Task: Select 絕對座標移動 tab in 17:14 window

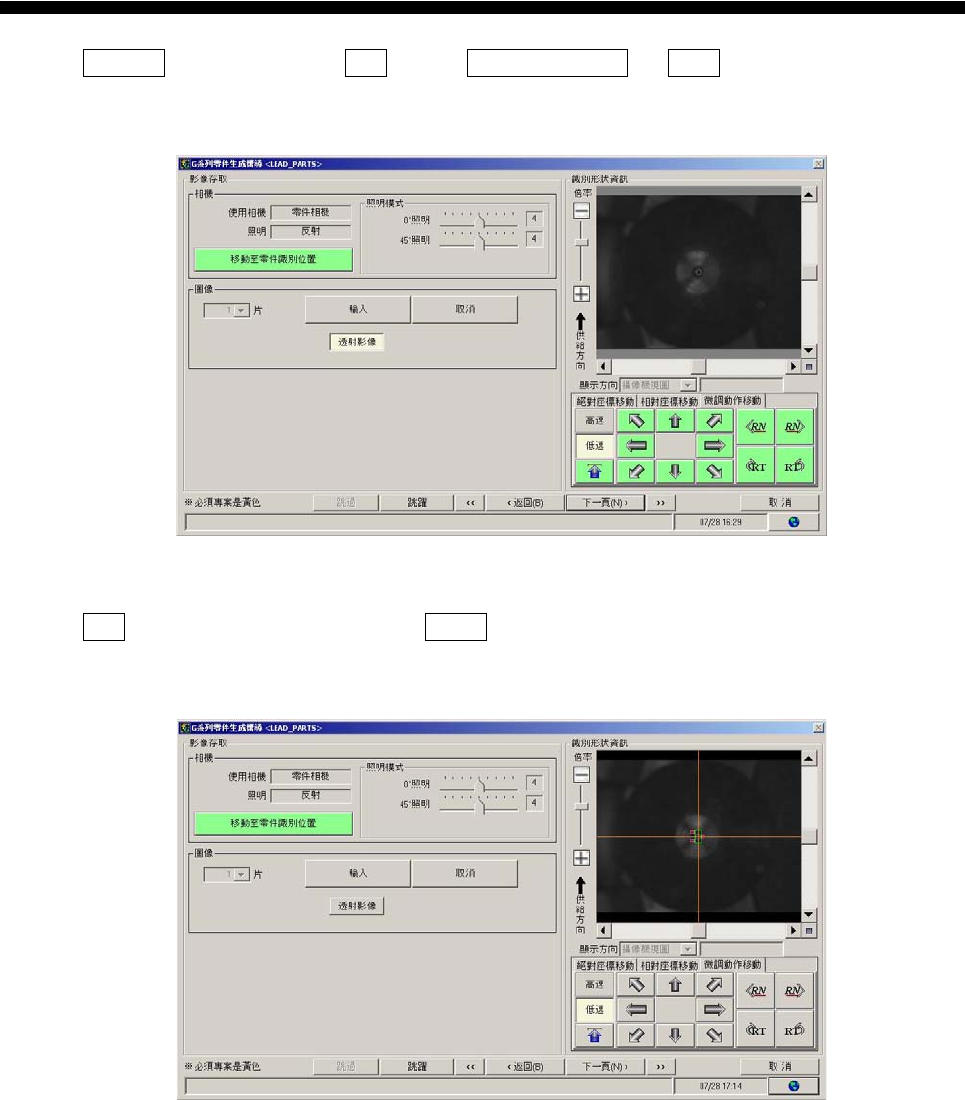Action: [x=605, y=965]
